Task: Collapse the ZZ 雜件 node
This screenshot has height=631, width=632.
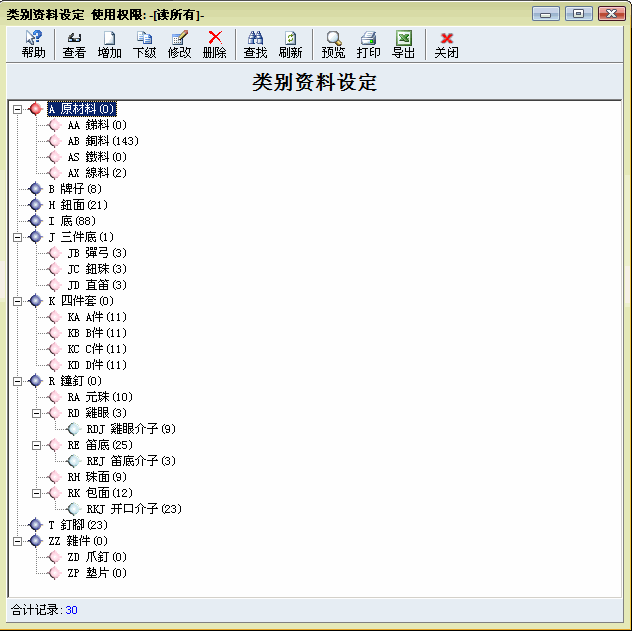Action: point(17,541)
